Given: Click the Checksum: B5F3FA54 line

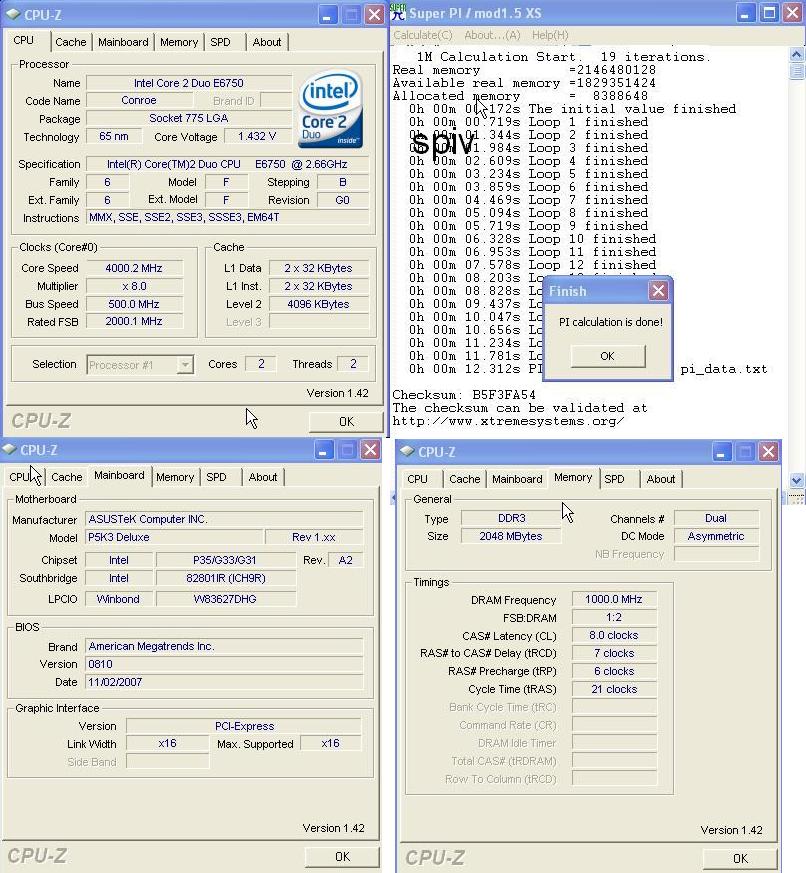Looking at the screenshot, I should (x=464, y=395).
